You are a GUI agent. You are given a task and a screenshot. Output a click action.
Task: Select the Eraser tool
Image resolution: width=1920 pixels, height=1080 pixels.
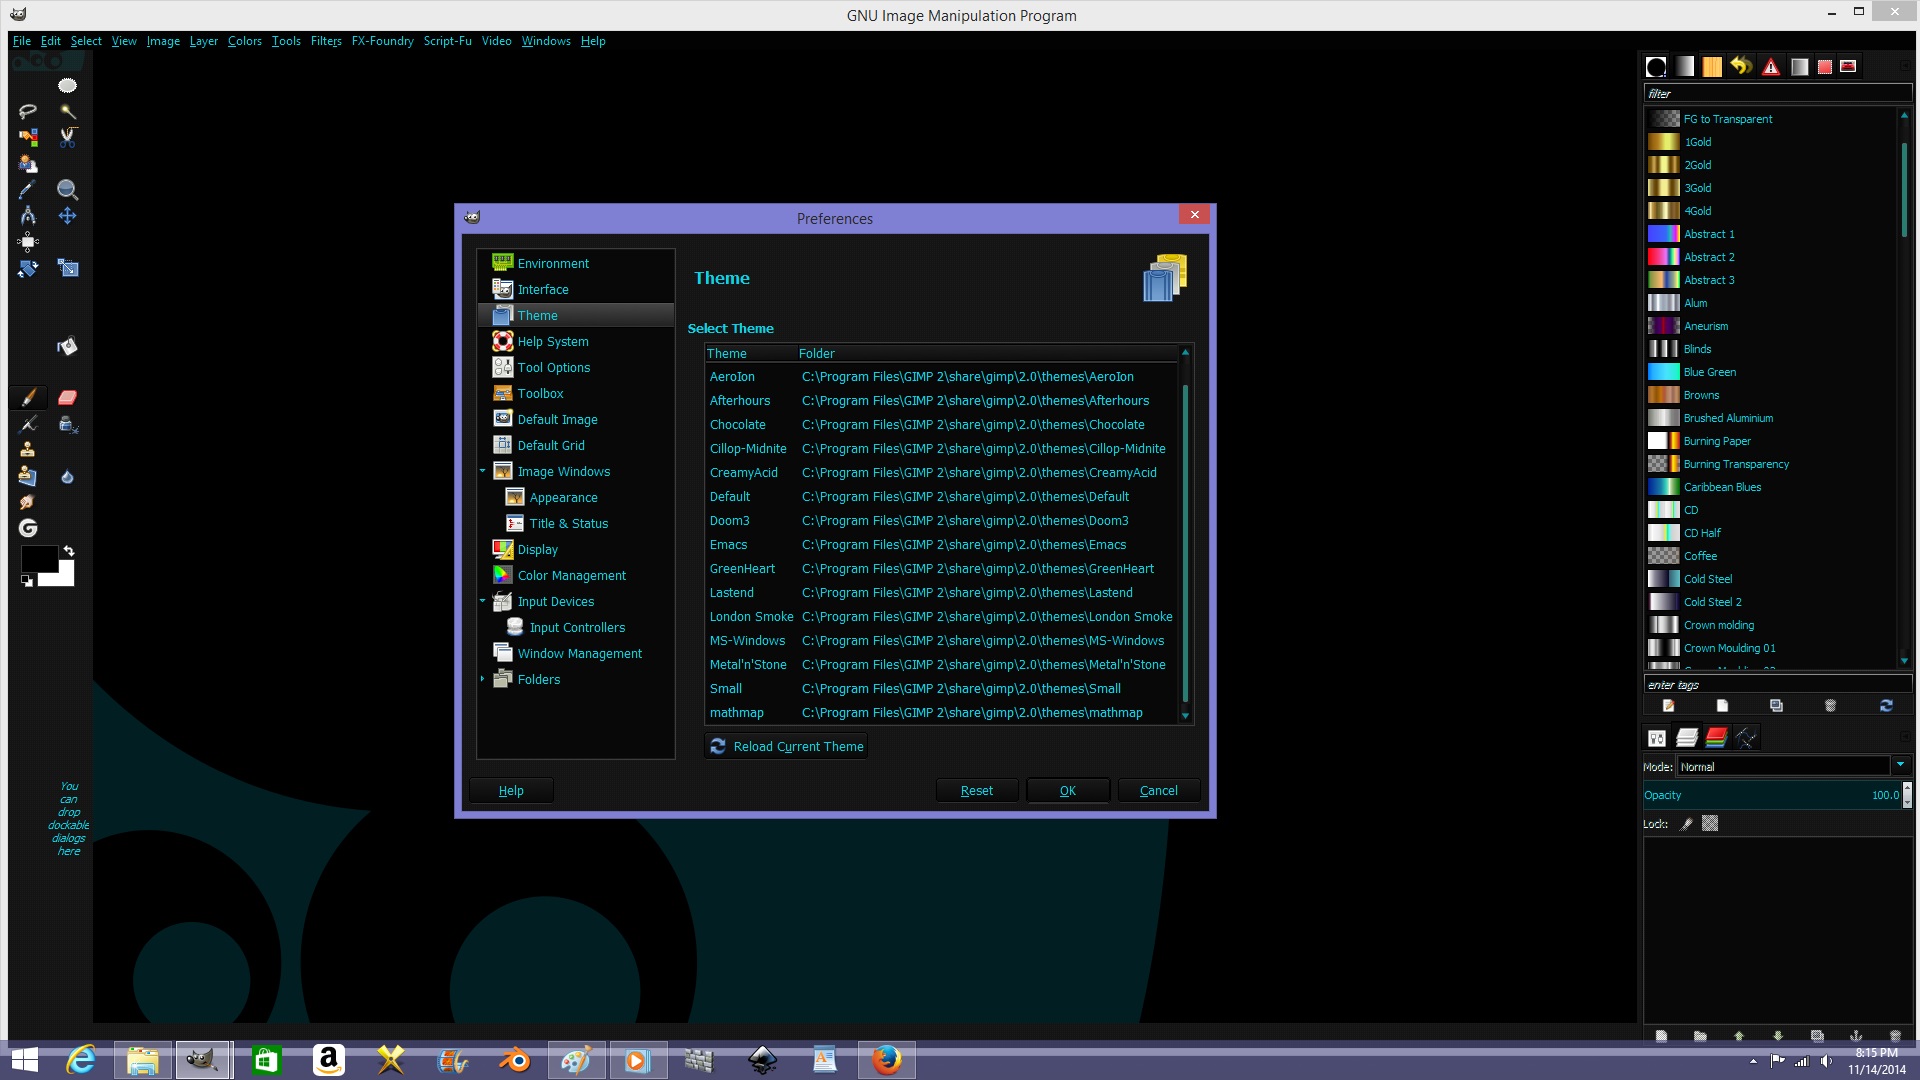(67, 398)
